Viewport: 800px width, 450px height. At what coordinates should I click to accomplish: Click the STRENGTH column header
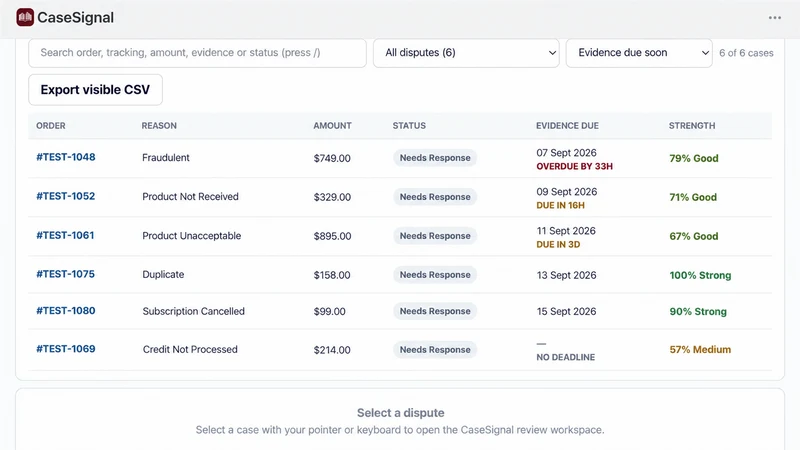pyautogui.click(x=692, y=126)
